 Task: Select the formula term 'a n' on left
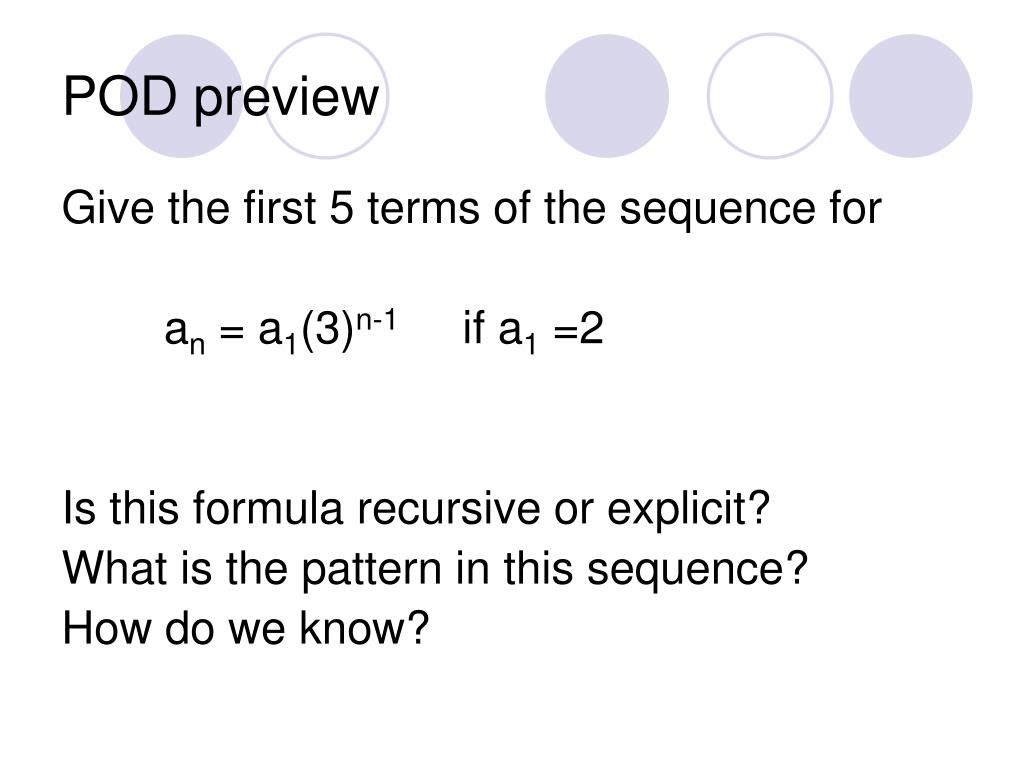click(185, 333)
